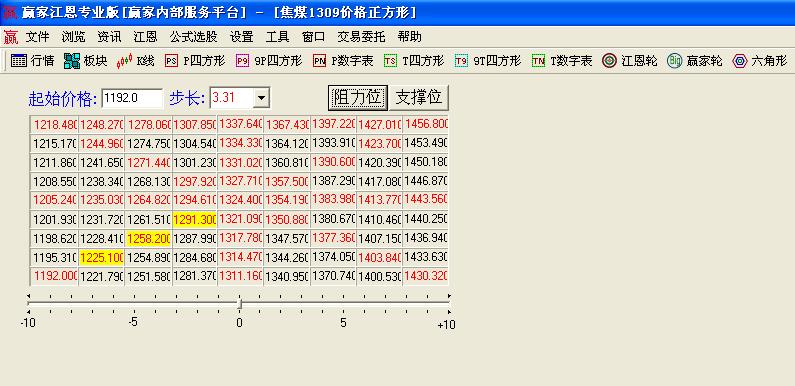Open the 江恩 menu
795x386 pixels.
point(145,37)
